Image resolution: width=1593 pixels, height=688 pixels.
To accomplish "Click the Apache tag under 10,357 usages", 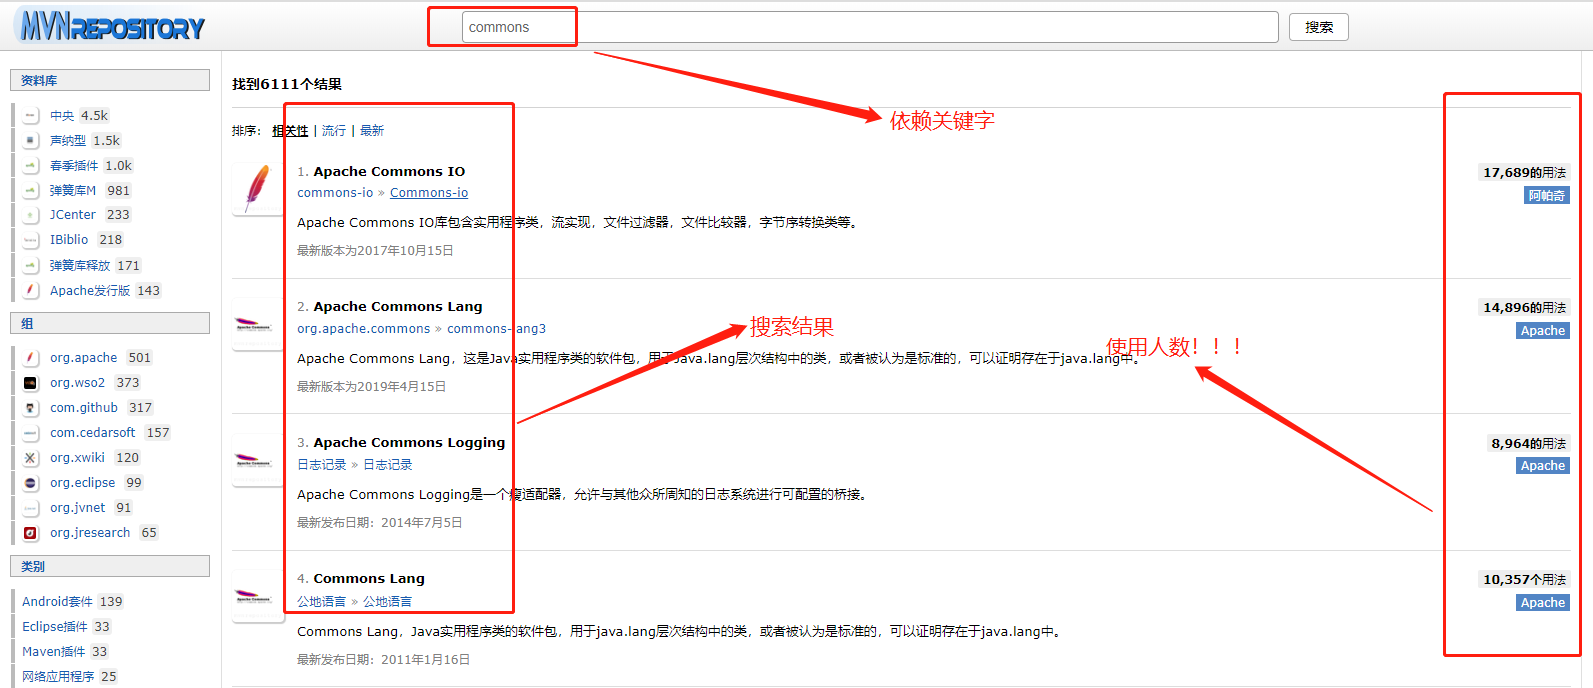I will [x=1543, y=603].
